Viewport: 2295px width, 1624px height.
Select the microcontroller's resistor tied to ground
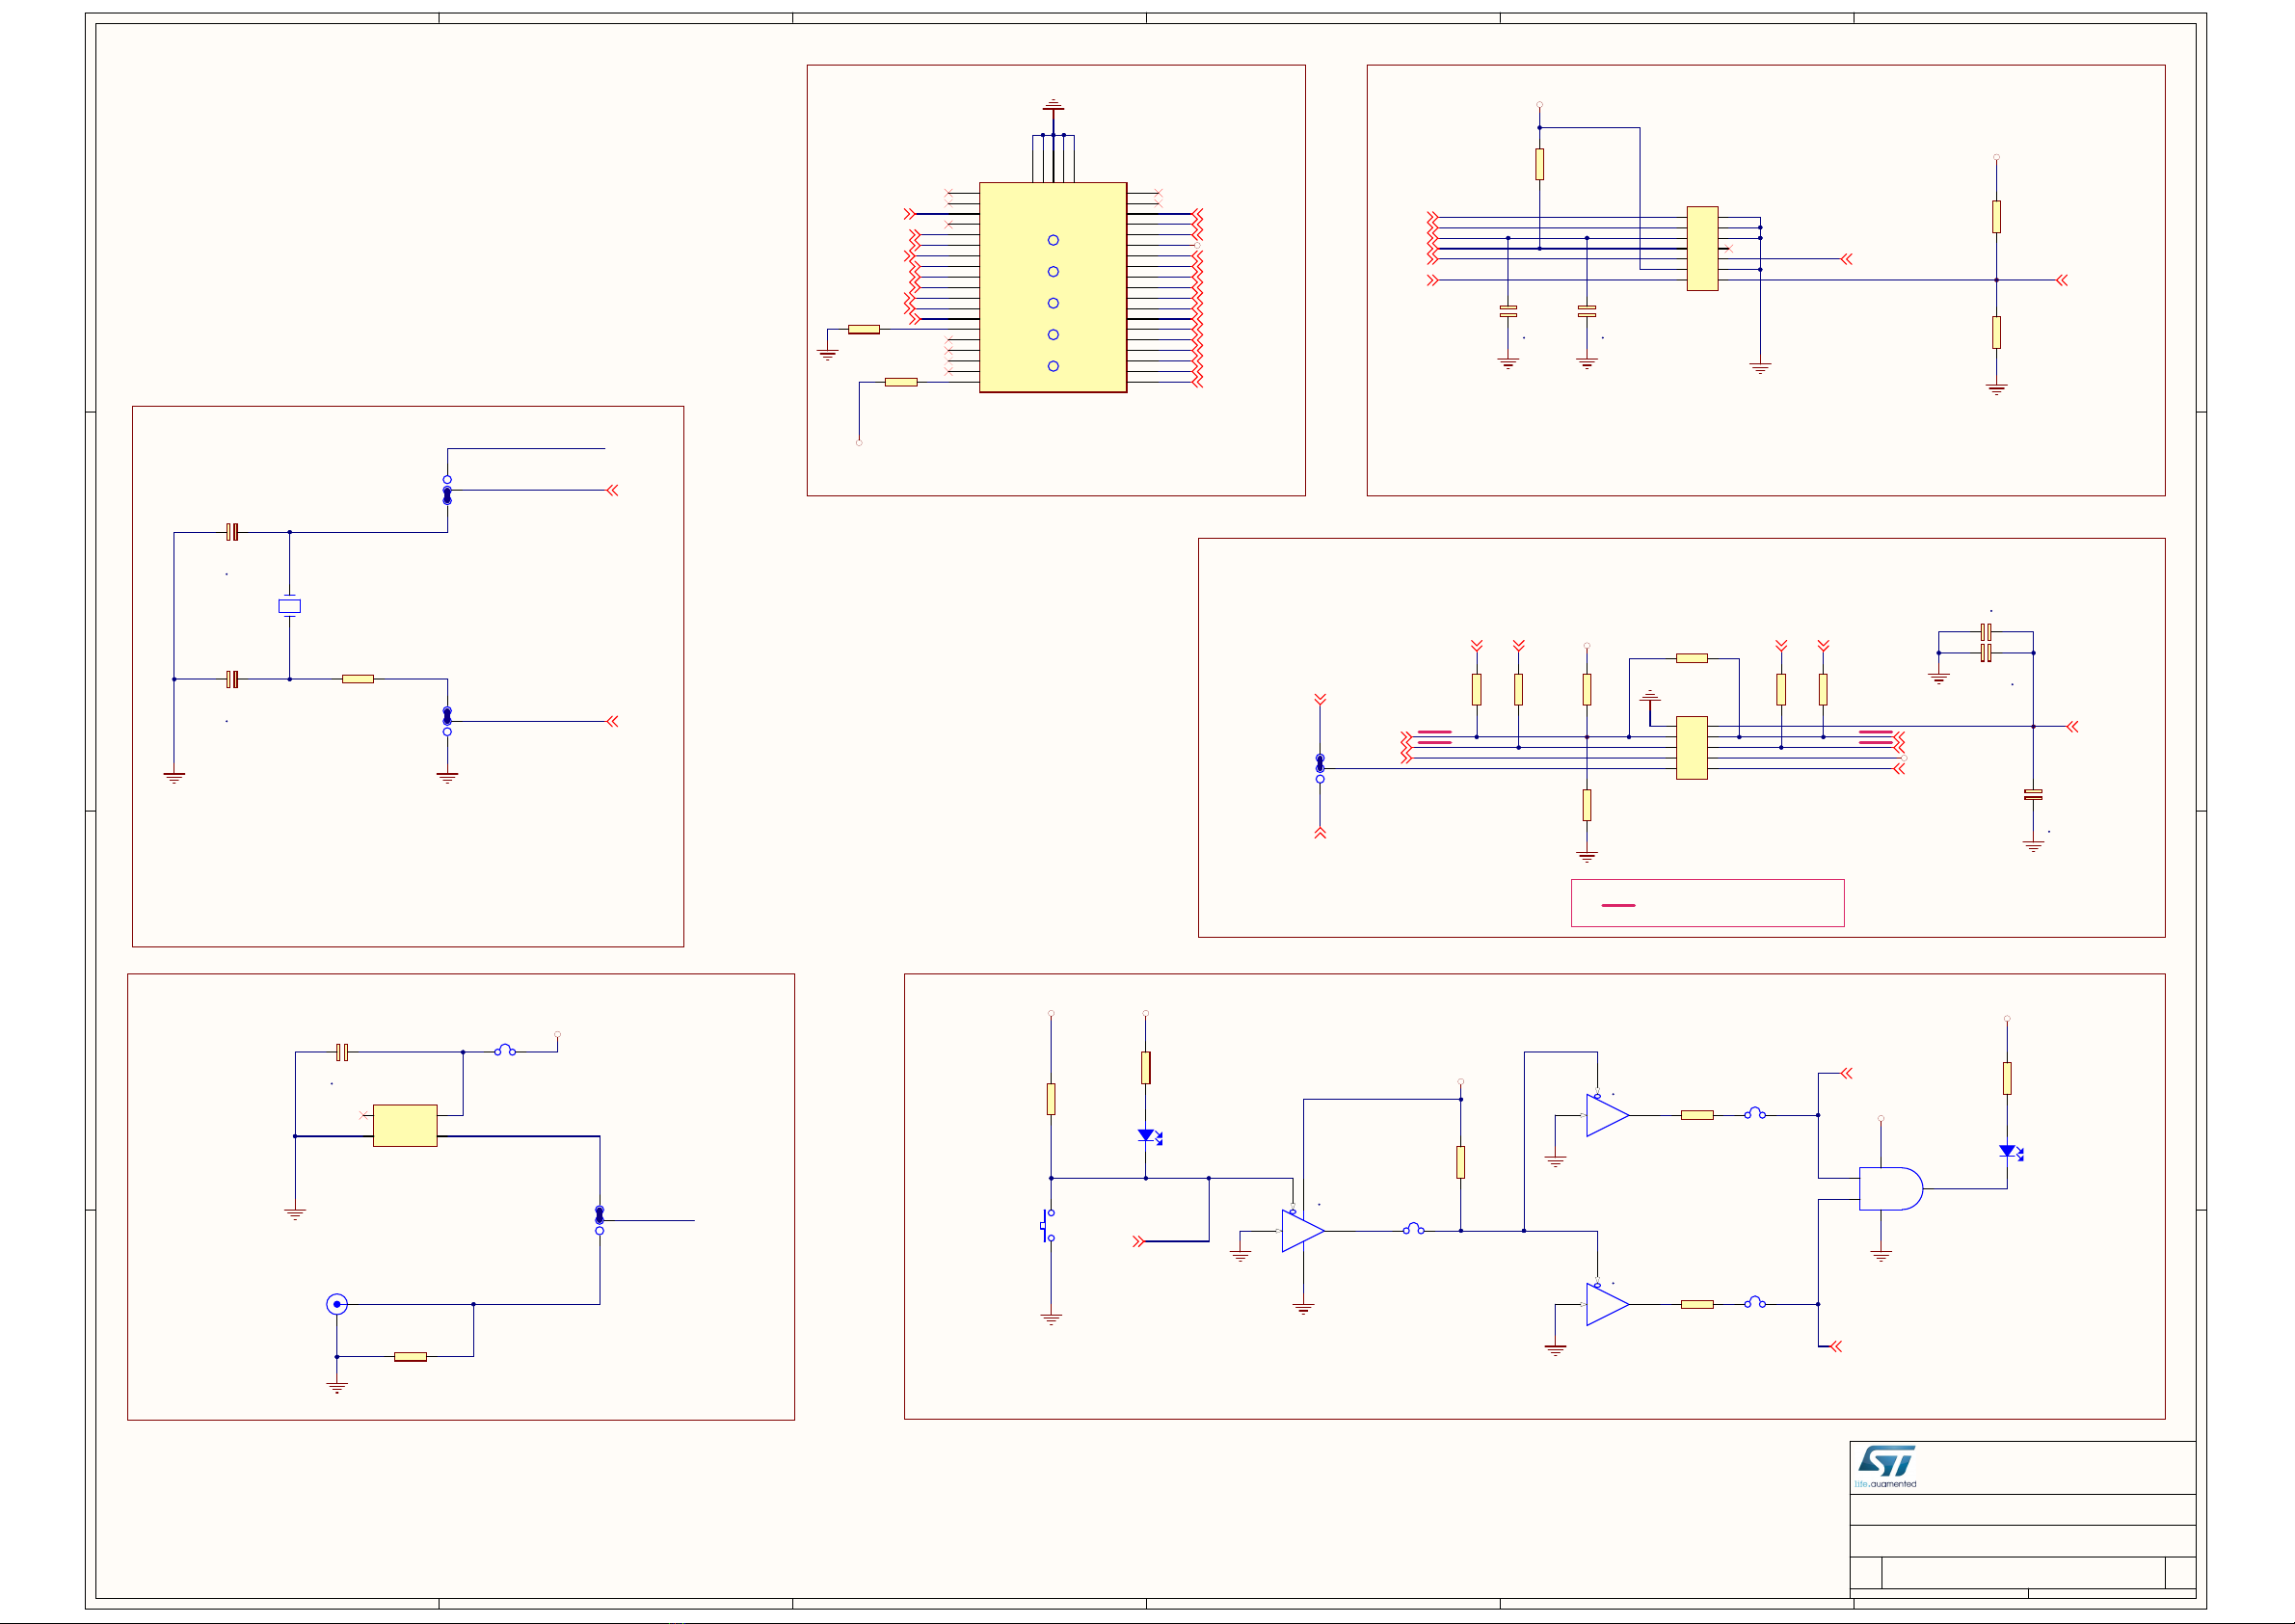864,329
